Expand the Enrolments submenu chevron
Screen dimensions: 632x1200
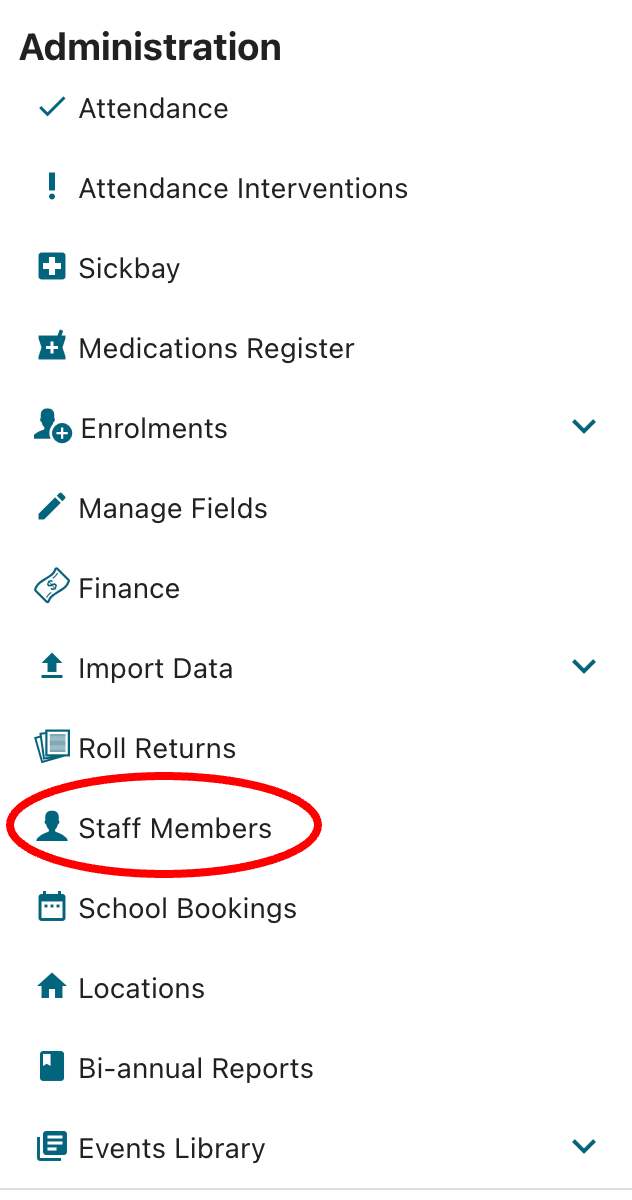tap(583, 427)
